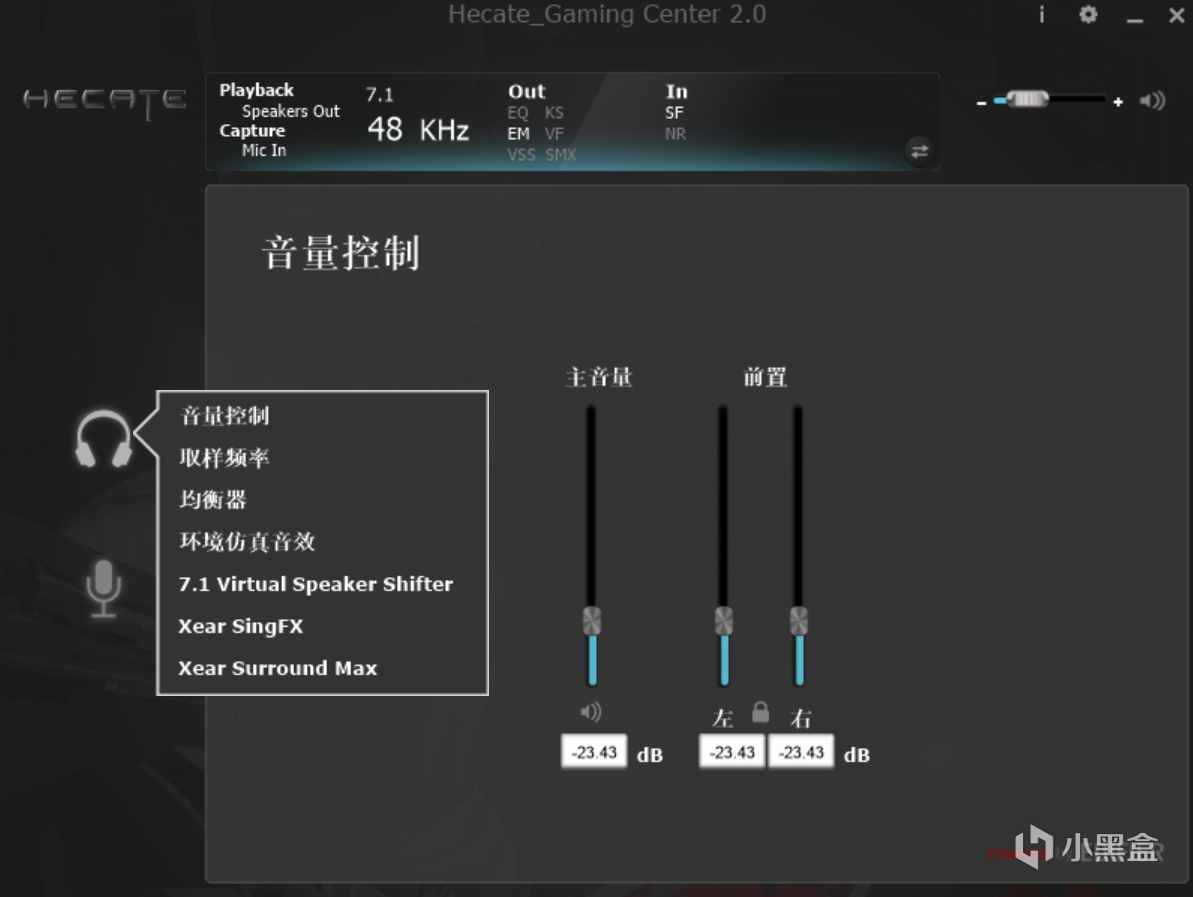
Task: Click the swap arrows button in status panel
Action: pyautogui.click(x=919, y=151)
